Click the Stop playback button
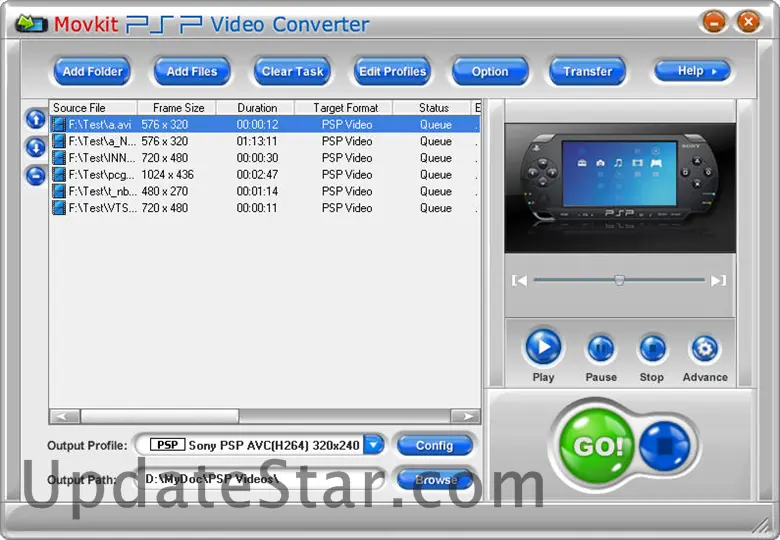 pos(652,349)
